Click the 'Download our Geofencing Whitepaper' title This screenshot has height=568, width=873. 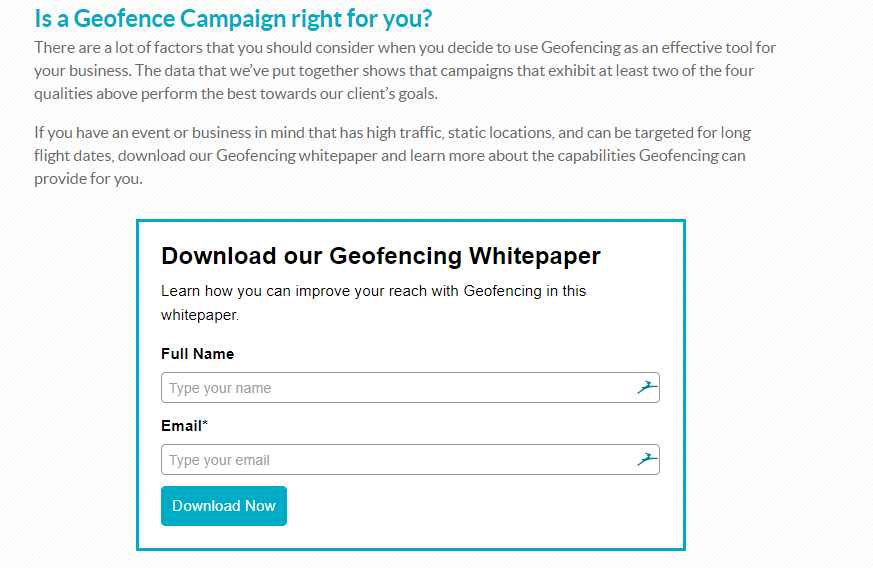pyautogui.click(x=381, y=256)
